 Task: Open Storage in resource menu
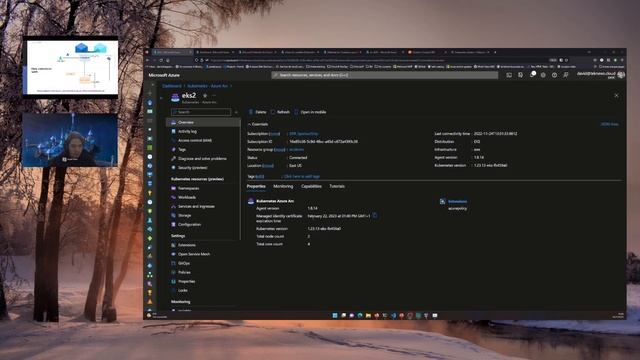click(x=184, y=215)
